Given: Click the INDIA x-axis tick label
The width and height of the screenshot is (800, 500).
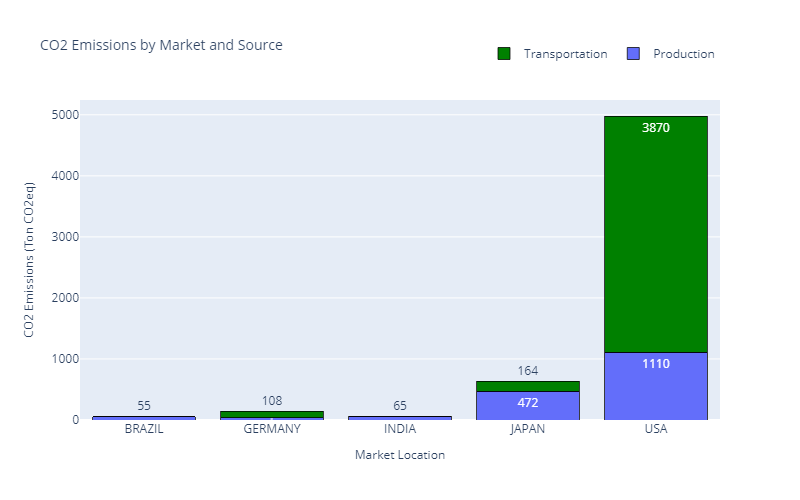Looking at the screenshot, I should click(x=400, y=429).
